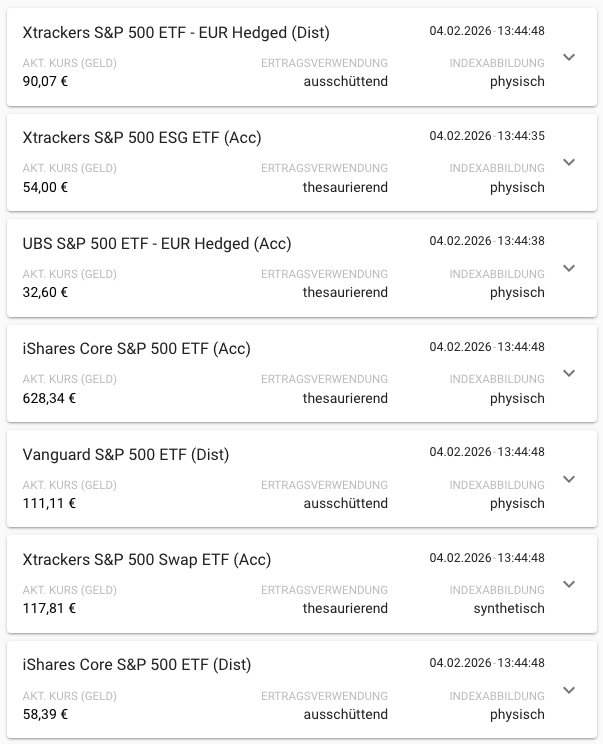Screen dimensions: 603x744
Task: Show details for Xtrackers S&P 500 Swap ETF chevron
Action: [x=569, y=584]
